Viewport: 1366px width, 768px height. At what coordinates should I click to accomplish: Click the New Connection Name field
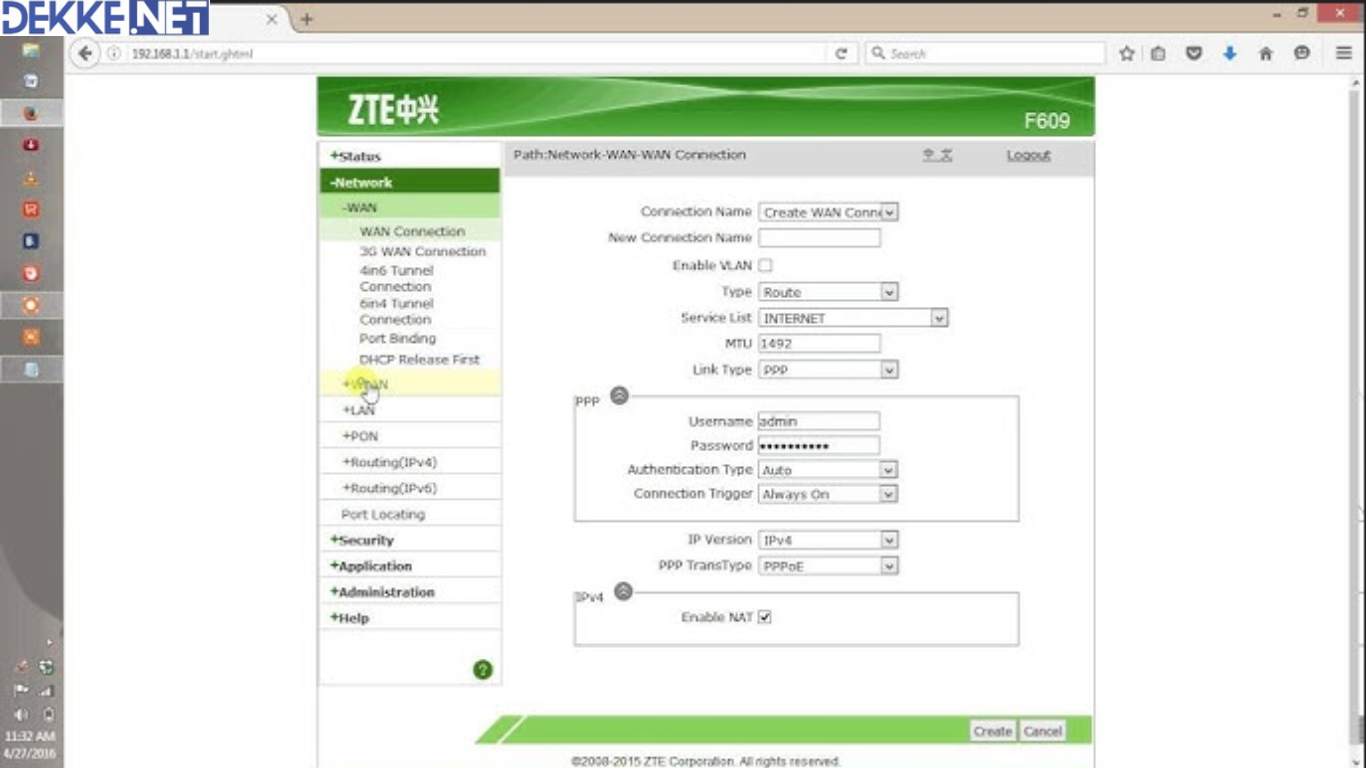pos(820,238)
